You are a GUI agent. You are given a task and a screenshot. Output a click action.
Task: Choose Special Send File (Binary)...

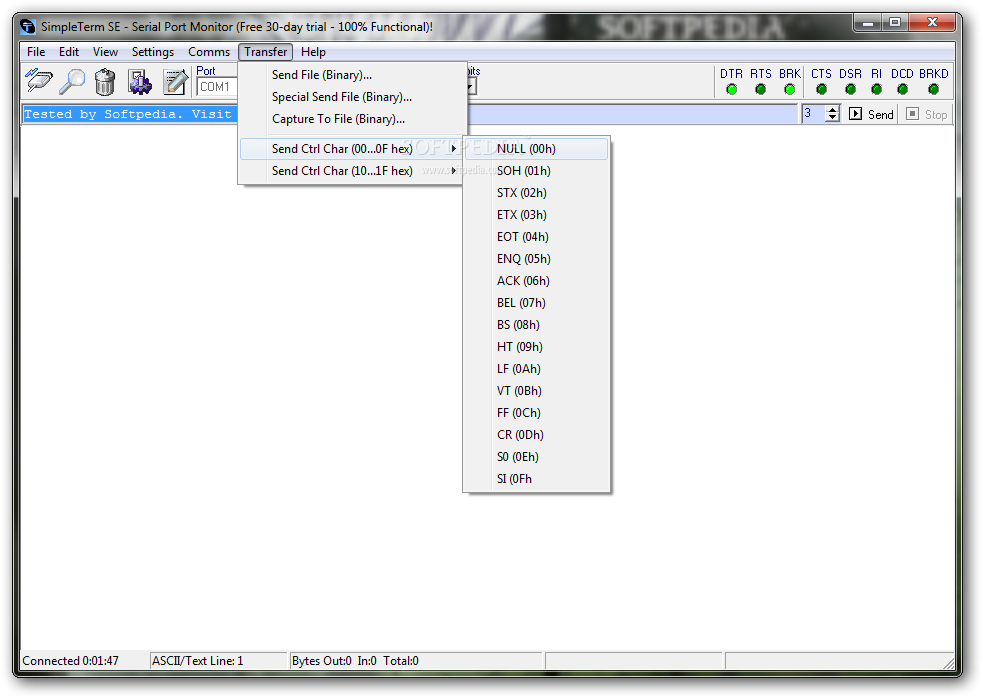point(353,97)
